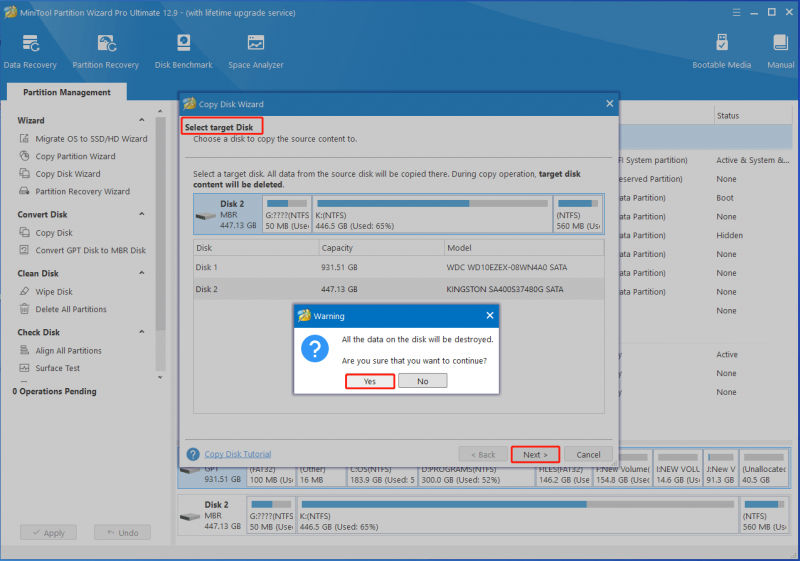800x561 pixels.
Task: Select Surface Test option
Action: pyautogui.click(x=58, y=368)
